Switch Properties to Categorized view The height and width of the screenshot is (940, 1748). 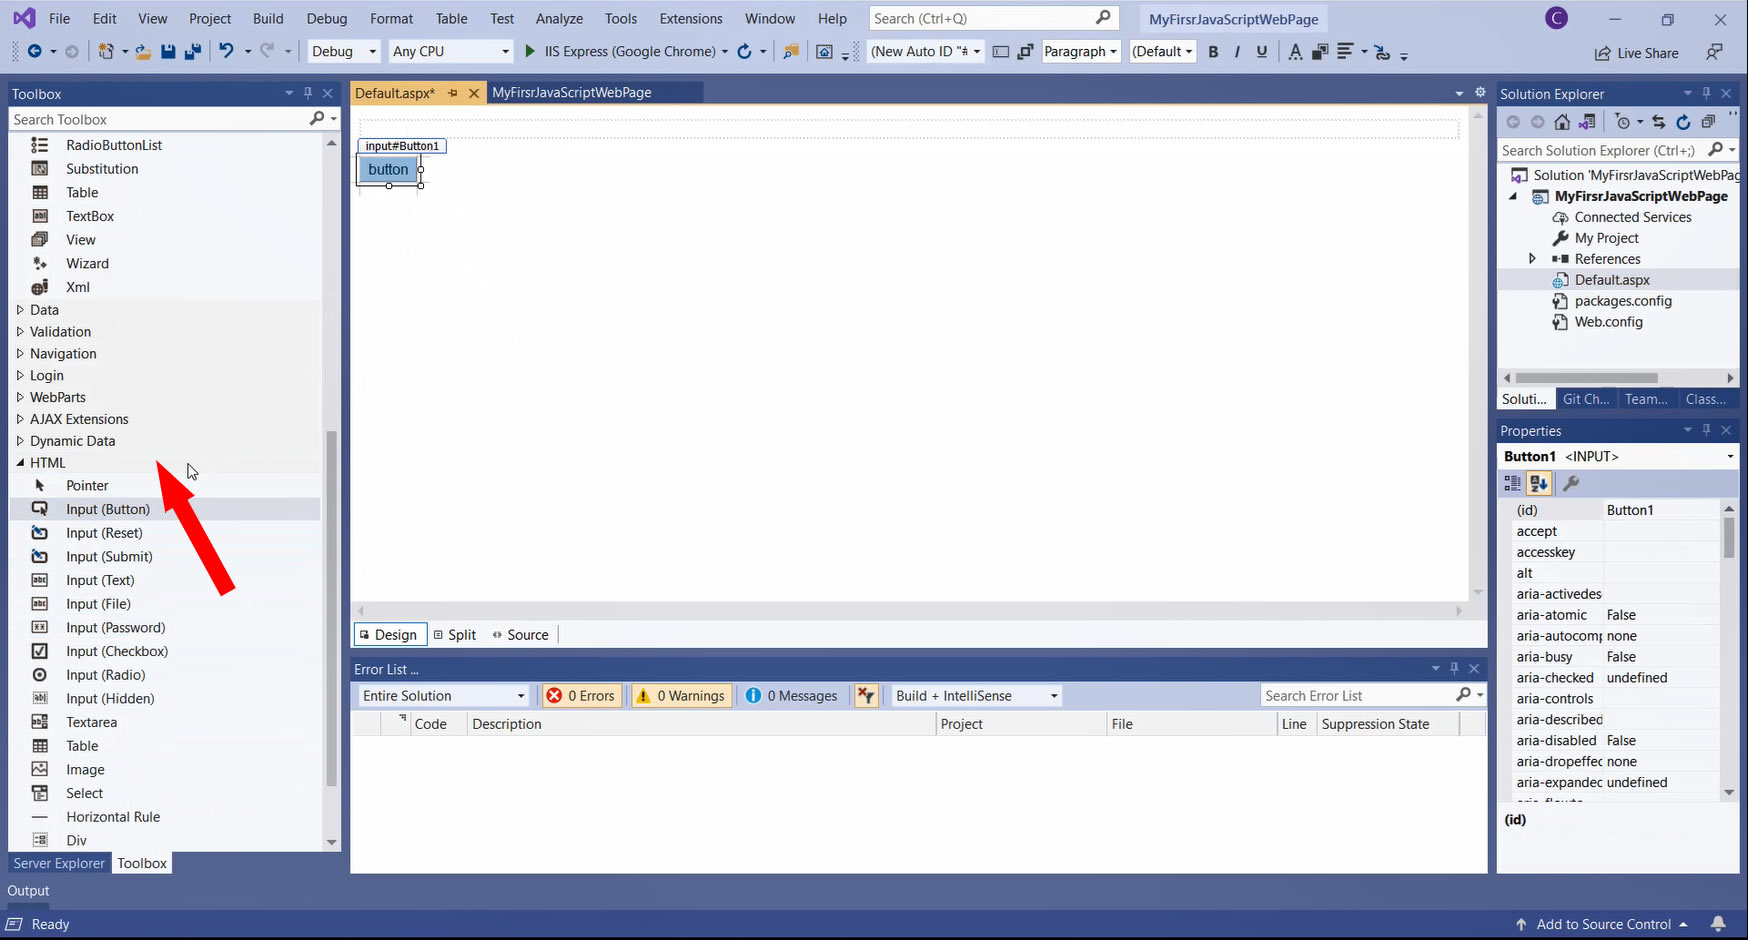[1512, 484]
